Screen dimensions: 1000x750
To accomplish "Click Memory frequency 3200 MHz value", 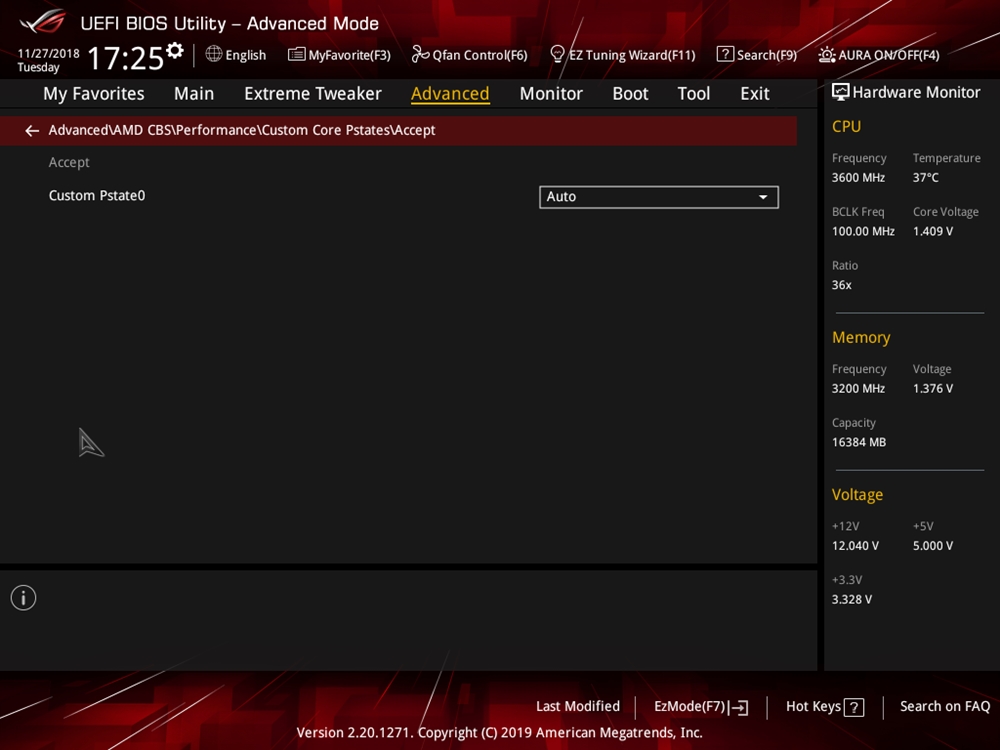I will 858,388.
